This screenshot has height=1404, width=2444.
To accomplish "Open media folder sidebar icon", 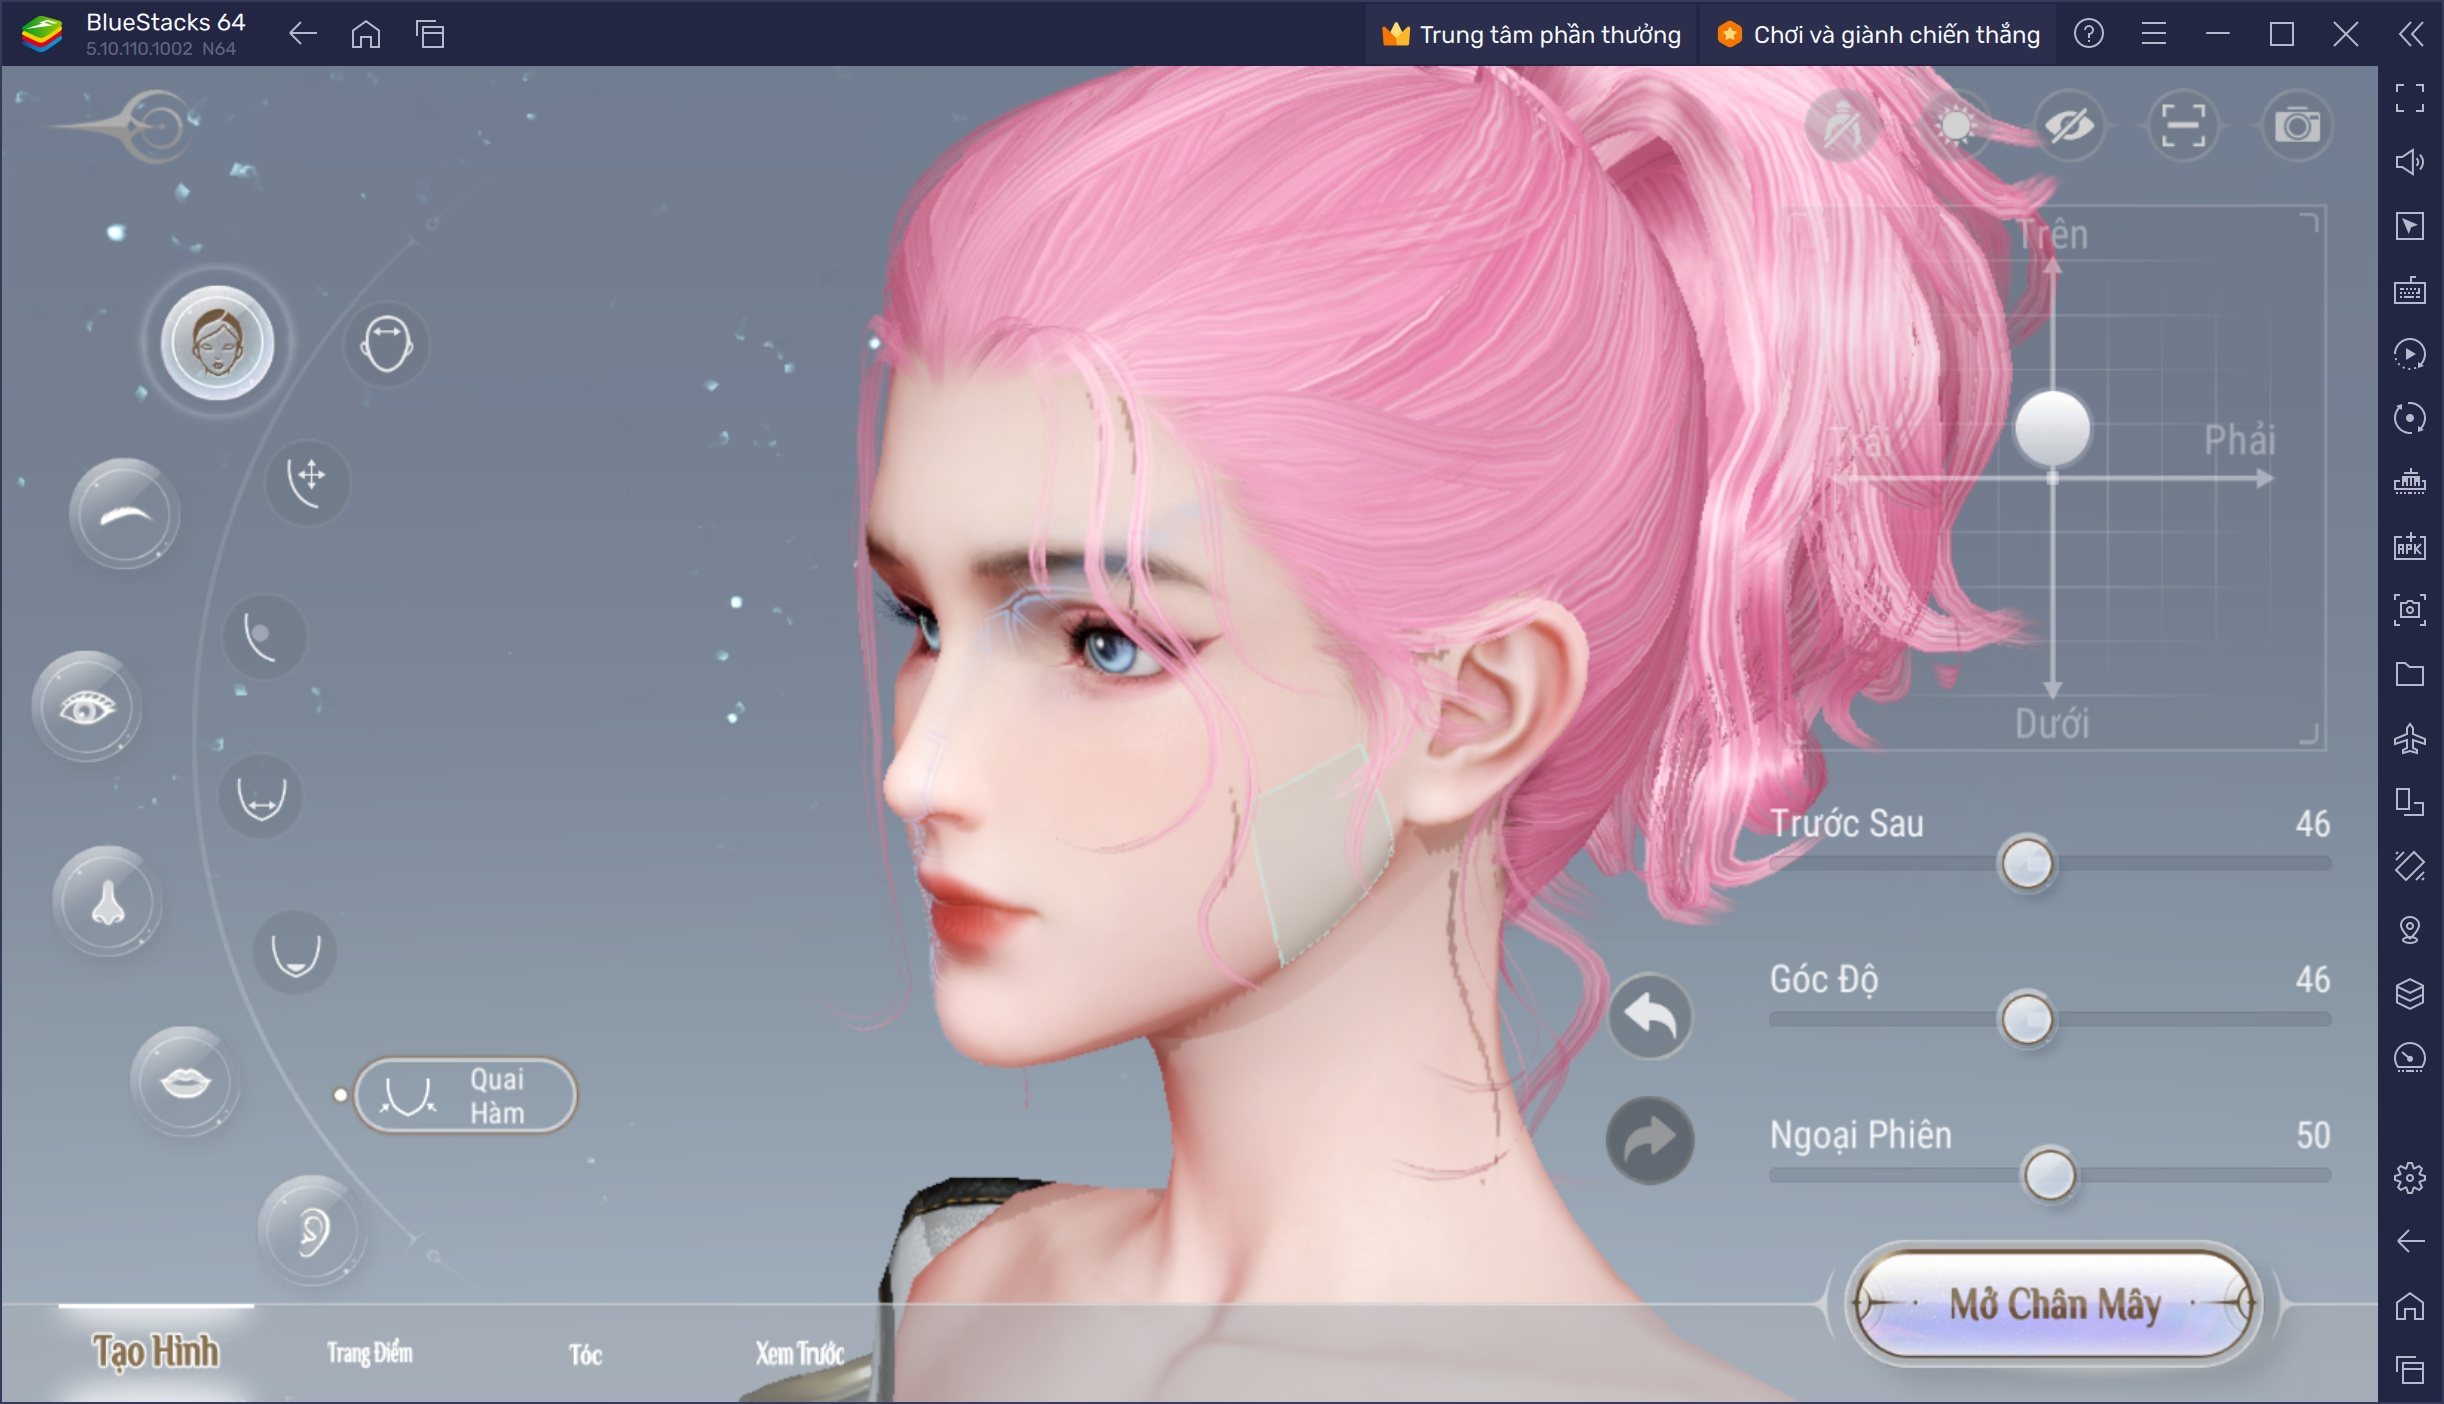I will 2410,674.
